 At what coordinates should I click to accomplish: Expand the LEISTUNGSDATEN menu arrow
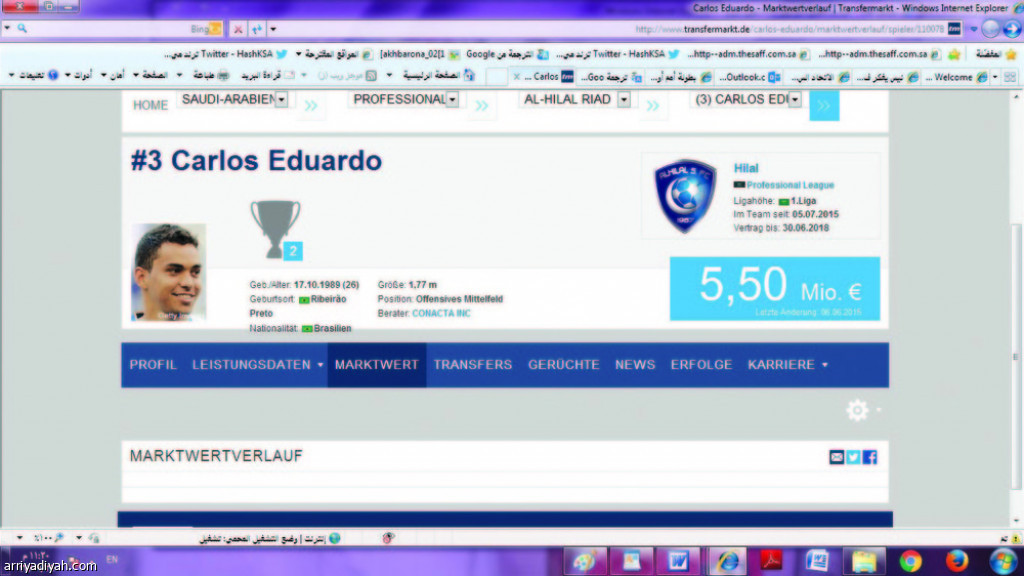(x=320, y=365)
